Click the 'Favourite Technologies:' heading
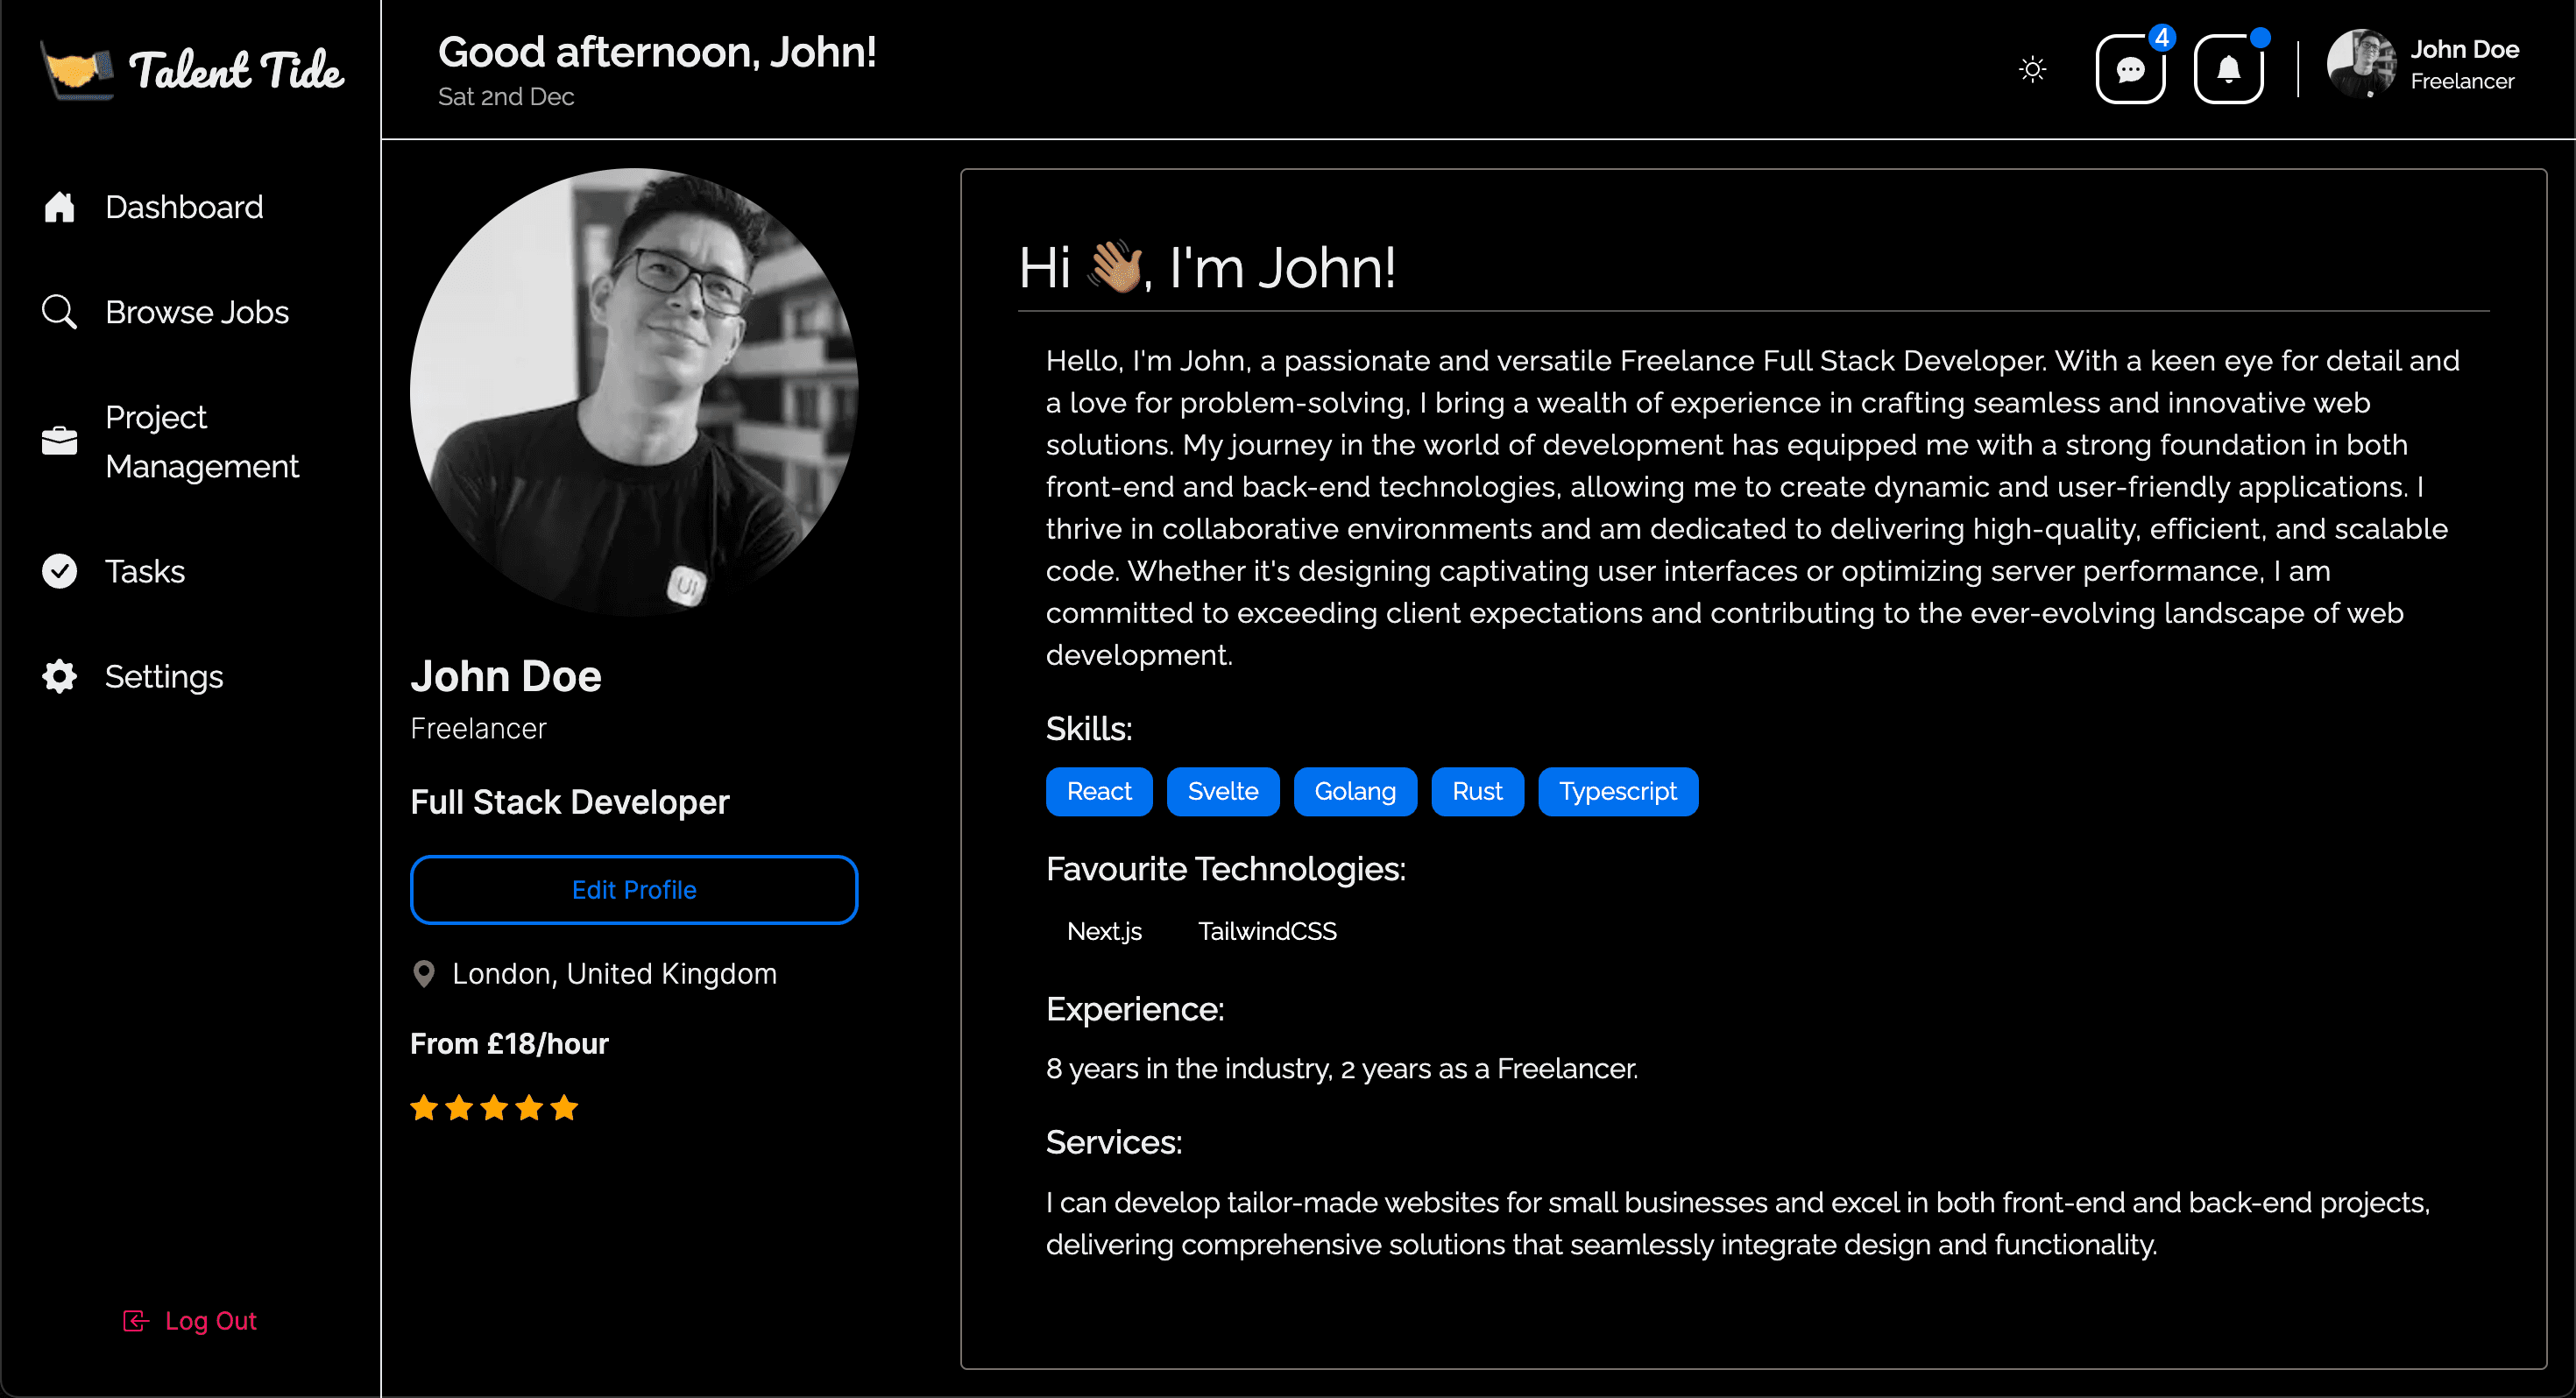Screen dimensions: 2576x1398 point(1226,869)
